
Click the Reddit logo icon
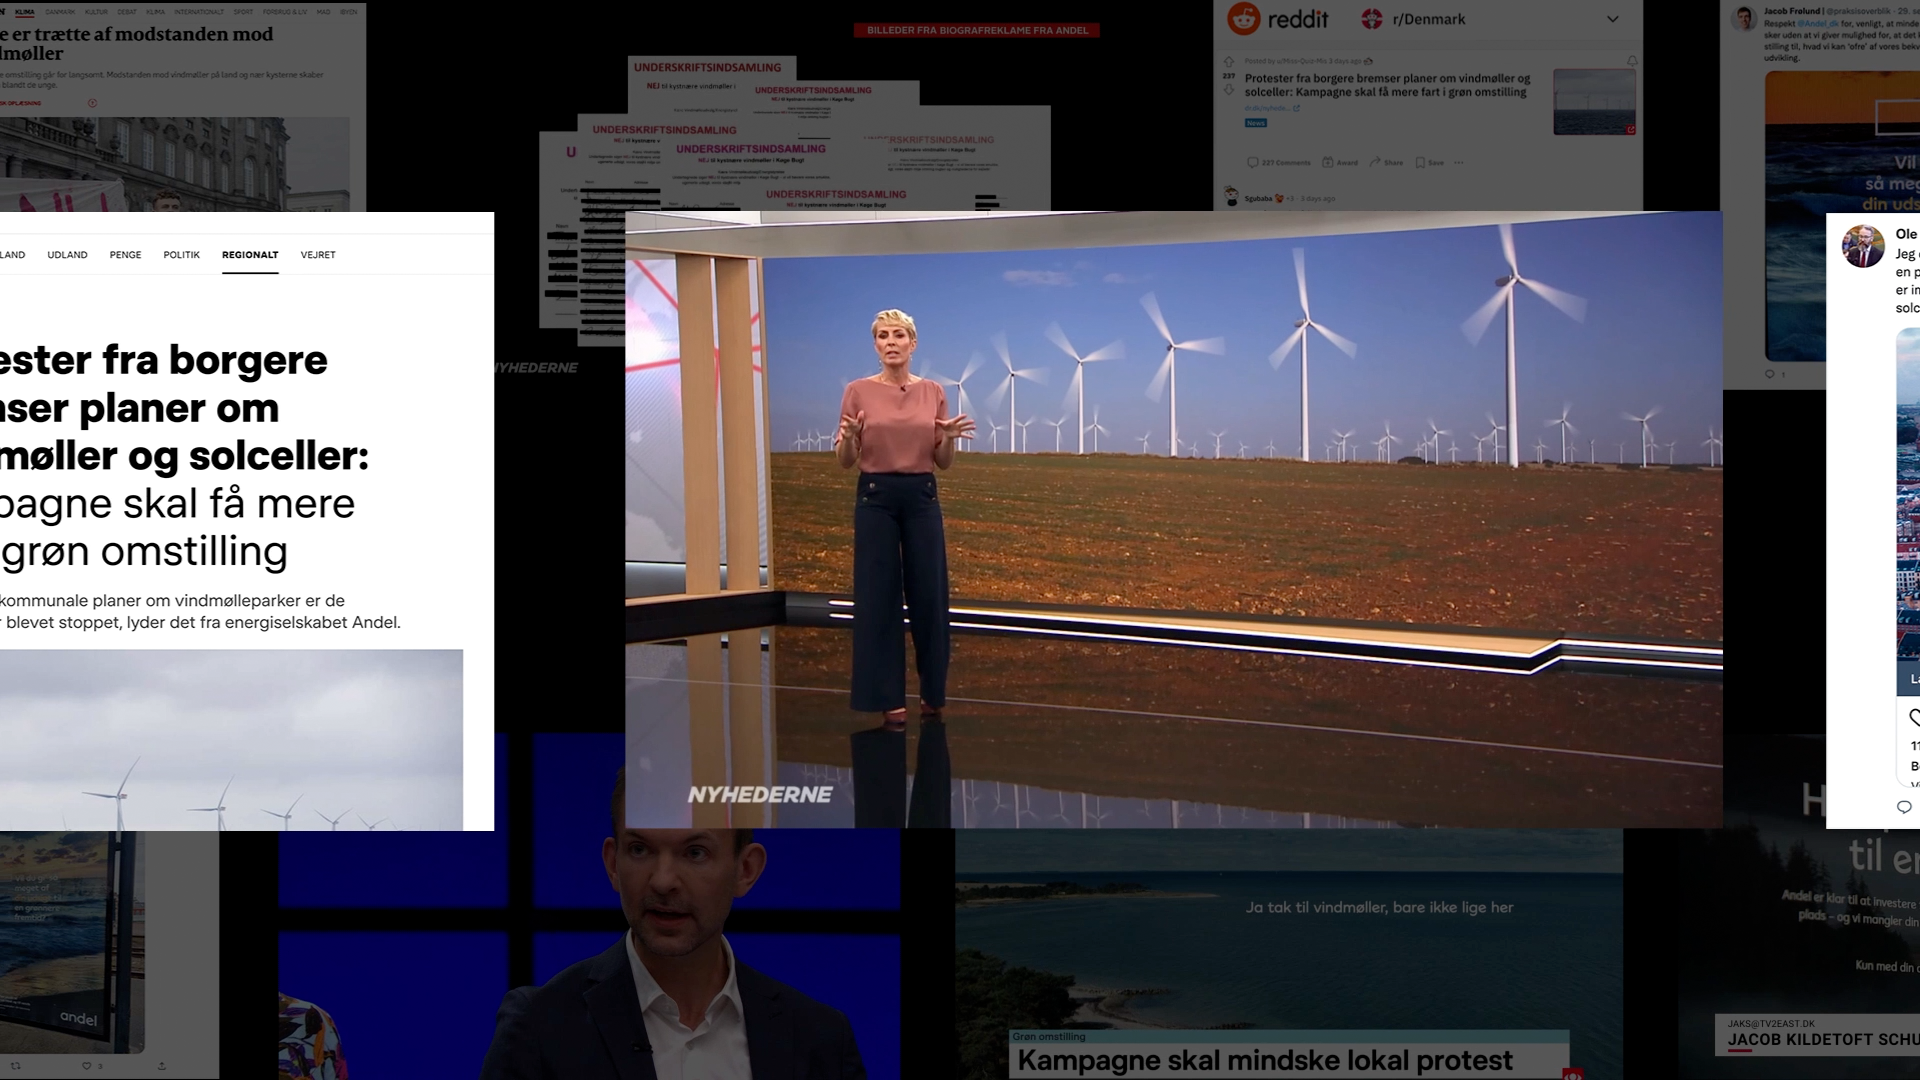point(1244,19)
